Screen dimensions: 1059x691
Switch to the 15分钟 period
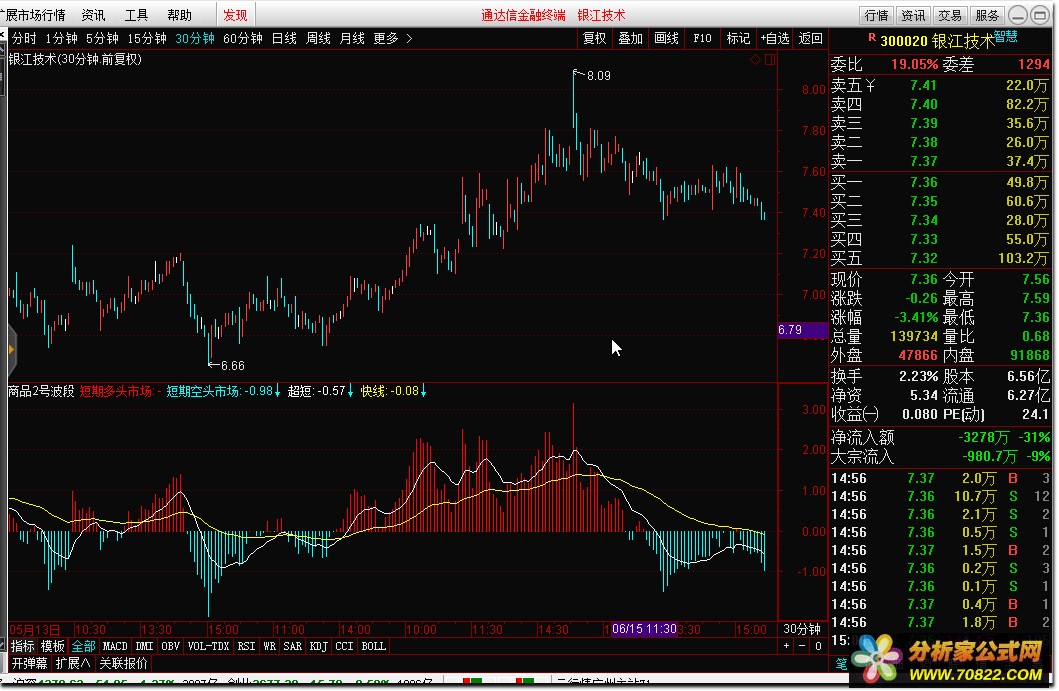point(147,39)
